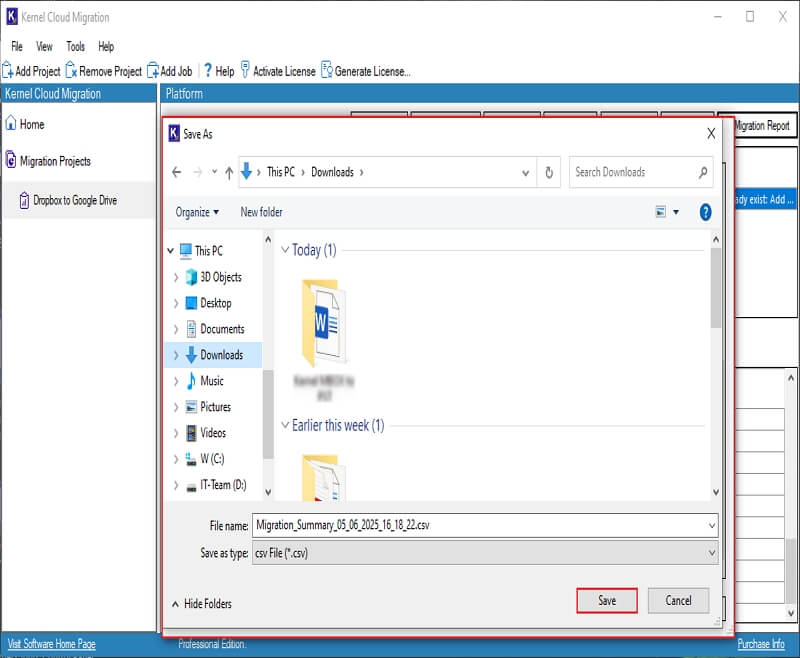The width and height of the screenshot is (800, 658).
Task: Open the File name history dropdown arrow
Action: 712,525
